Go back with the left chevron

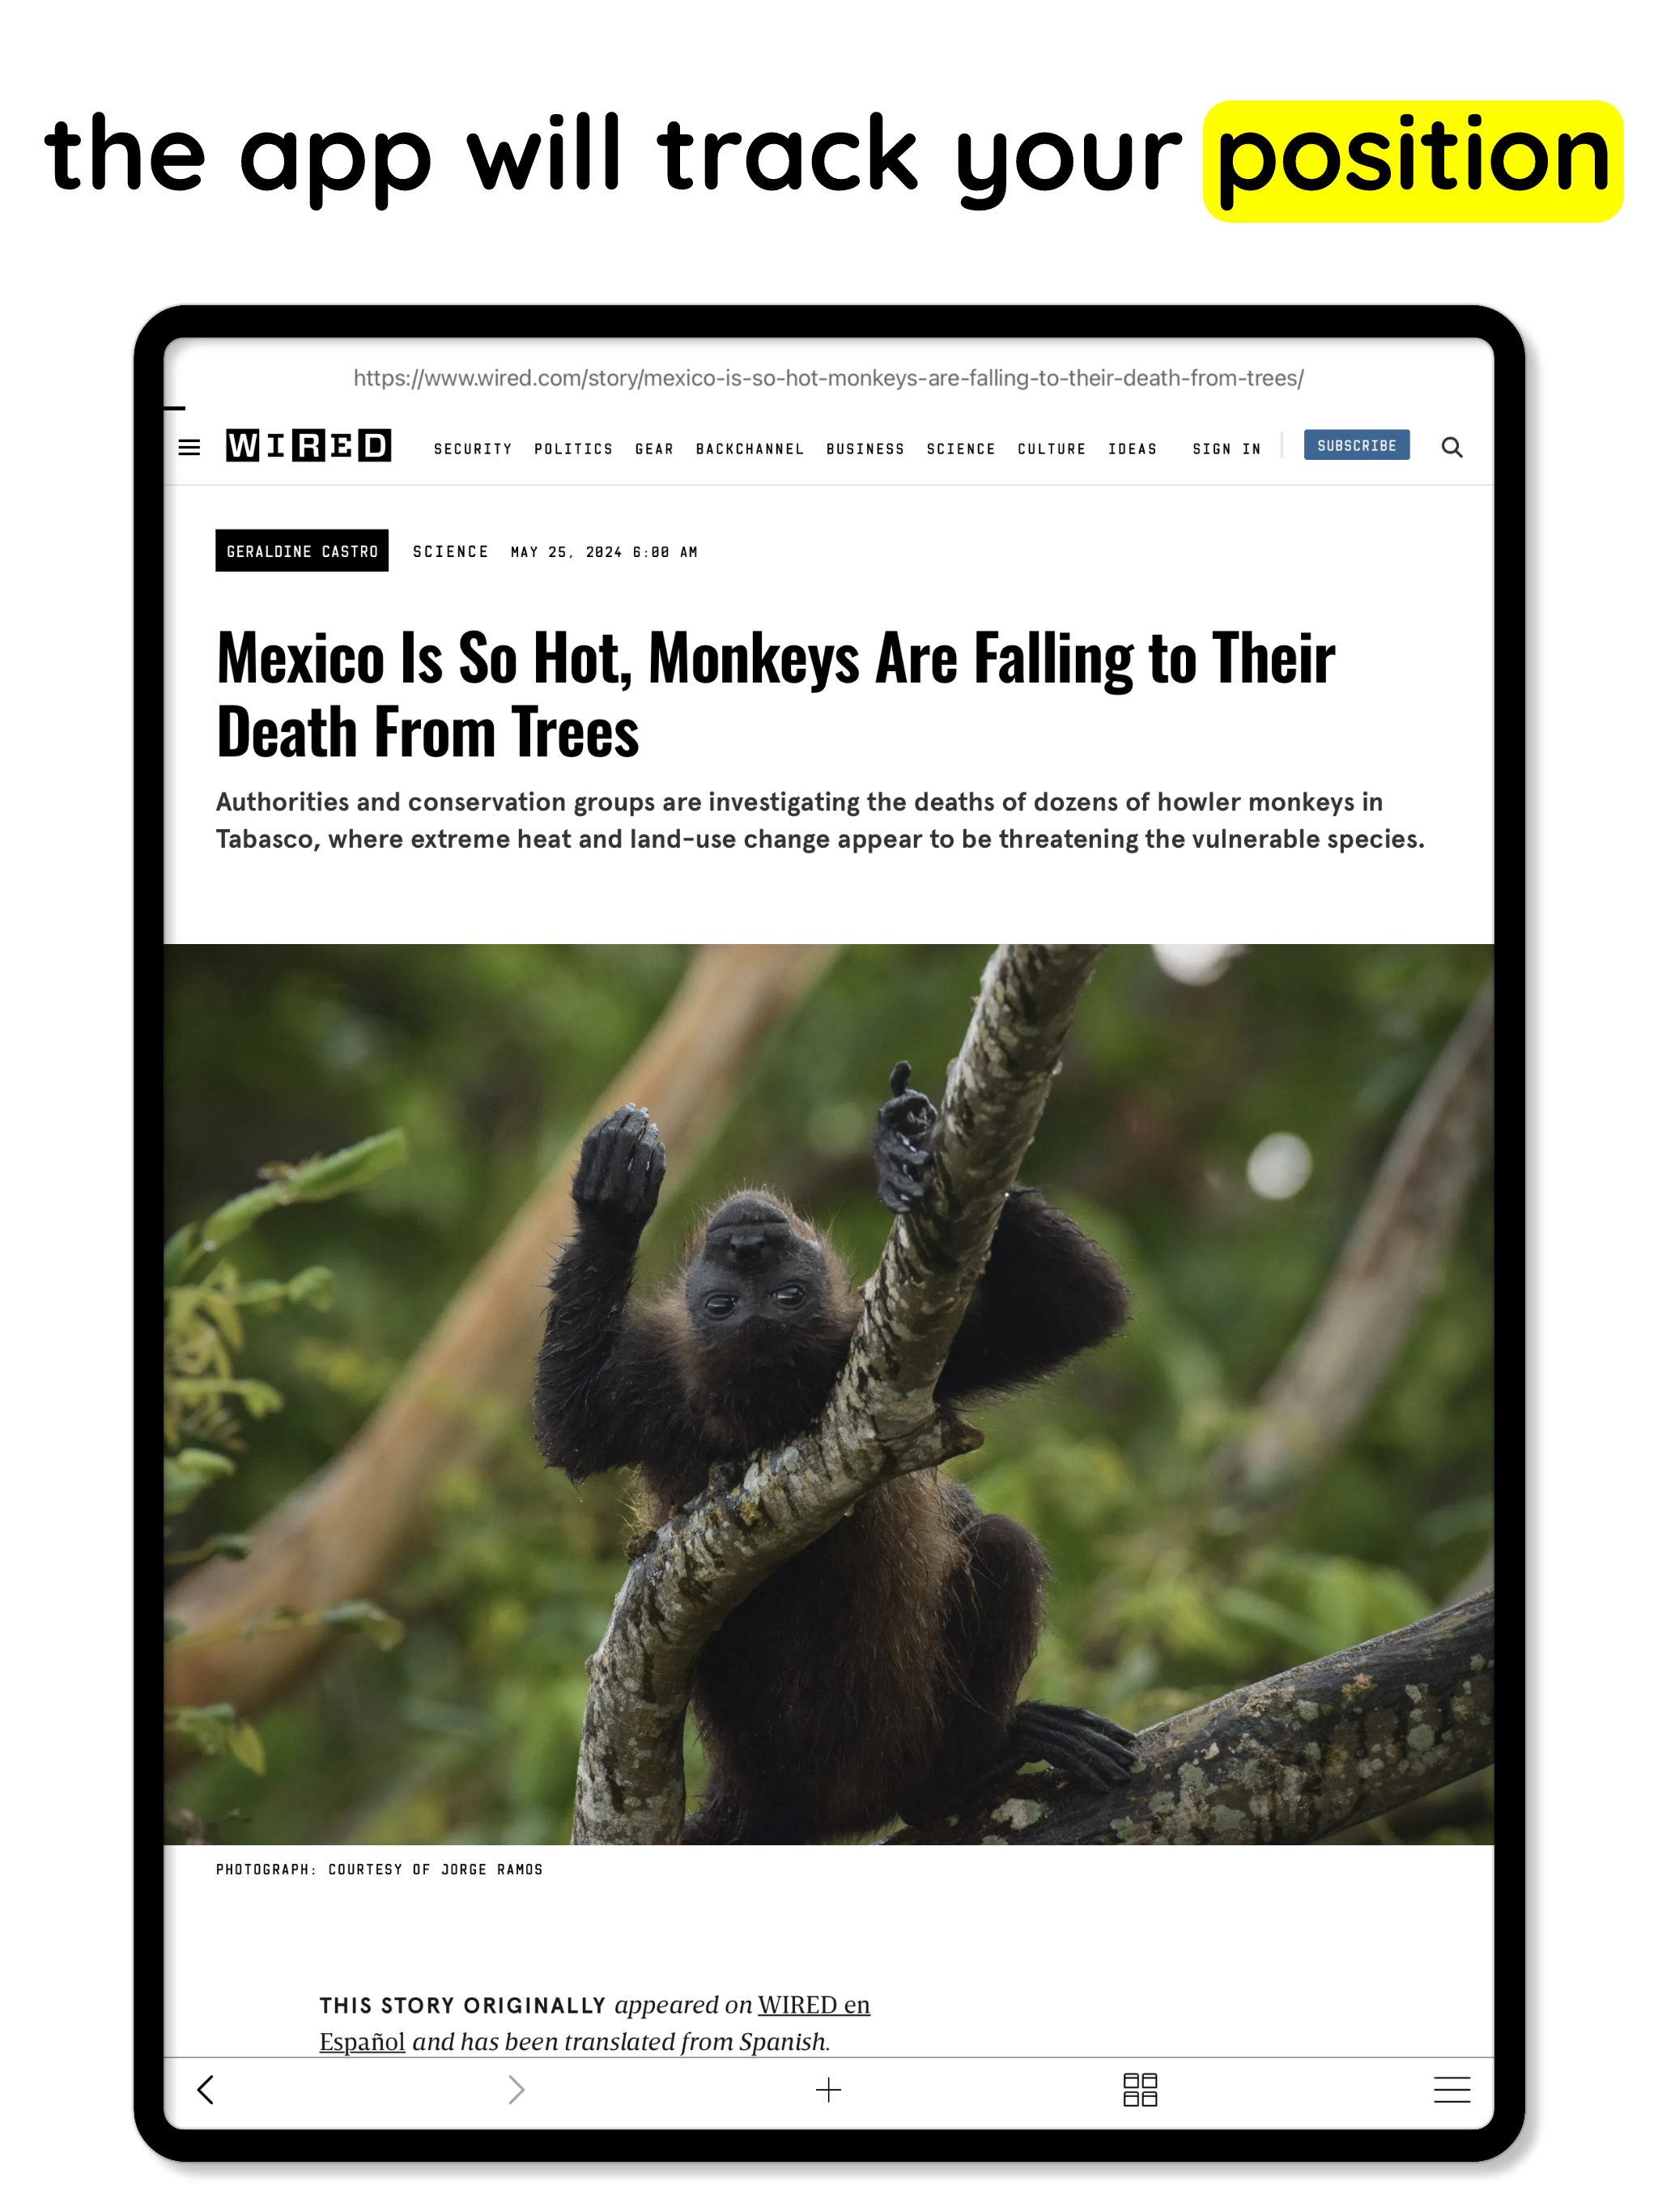(x=206, y=2089)
